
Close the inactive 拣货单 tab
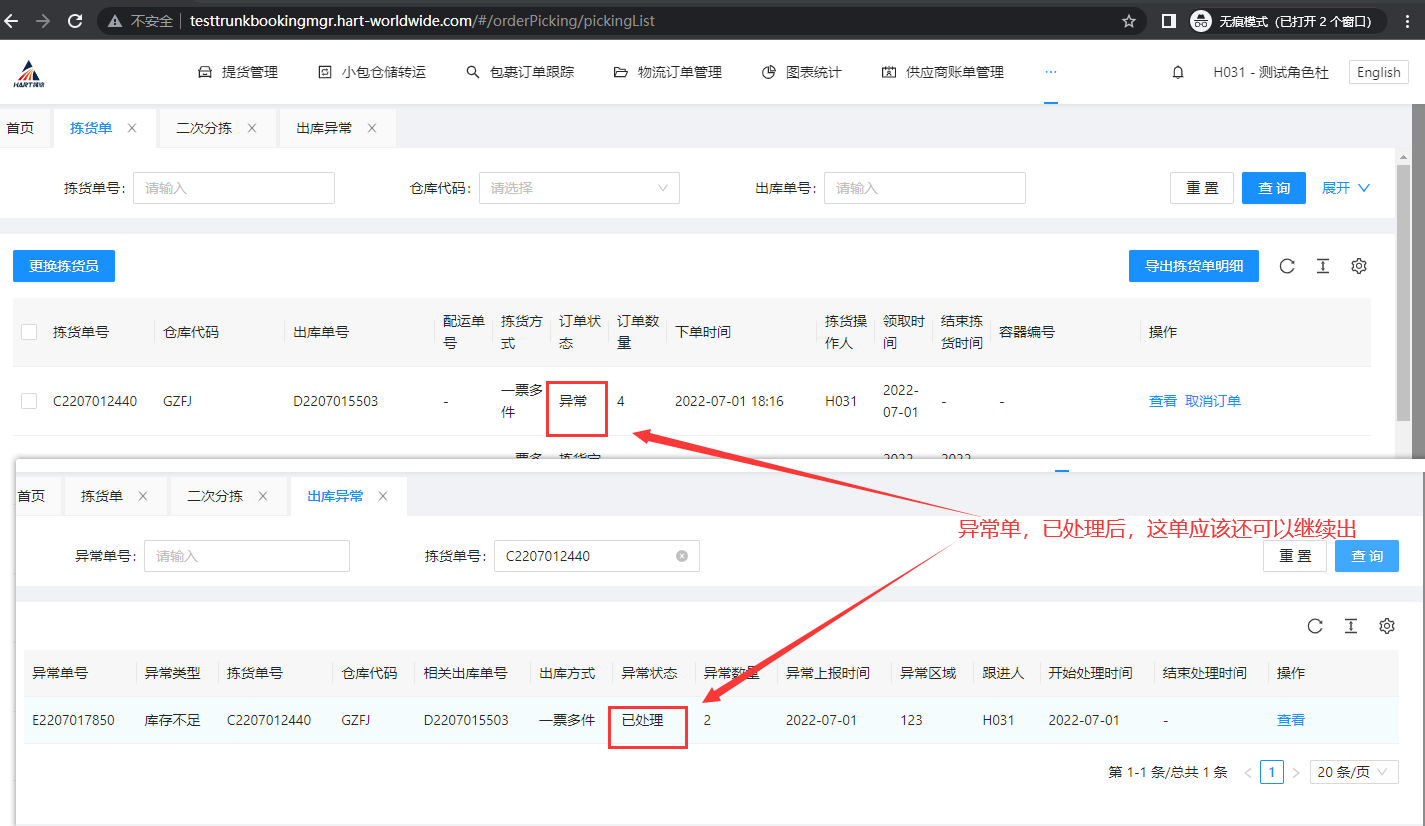tap(143, 496)
